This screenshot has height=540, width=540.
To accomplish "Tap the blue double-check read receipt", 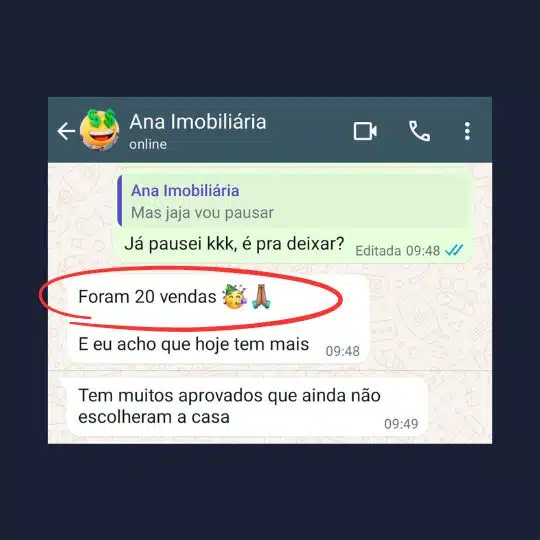I will [454, 250].
